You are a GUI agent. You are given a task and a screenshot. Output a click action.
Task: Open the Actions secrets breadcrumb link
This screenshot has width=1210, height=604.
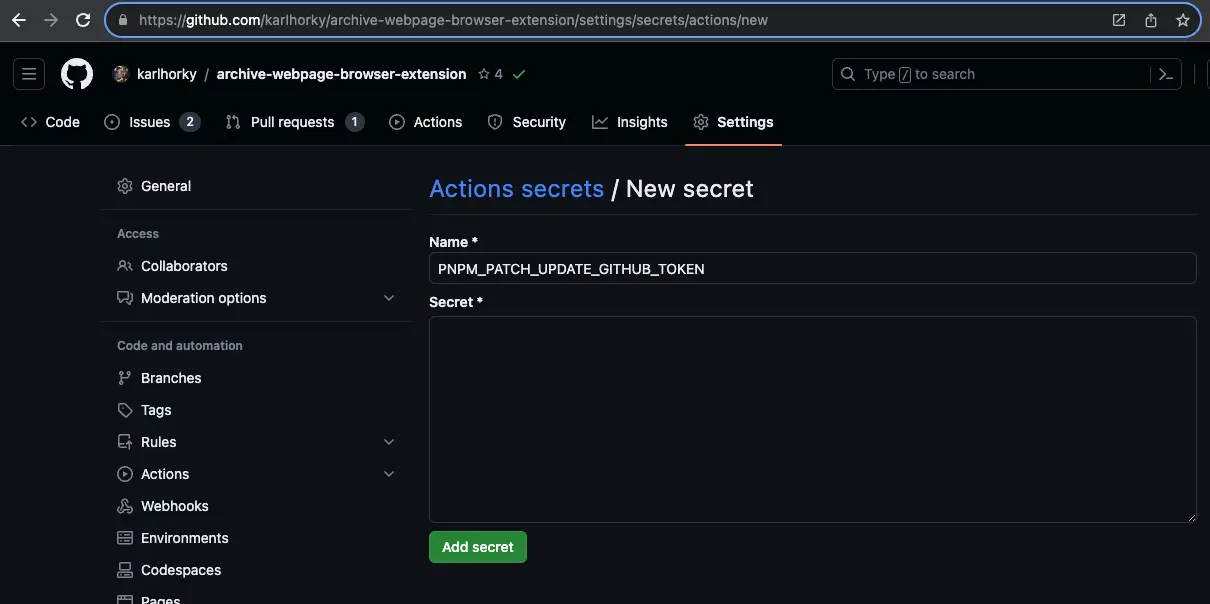click(x=517, y=189)
